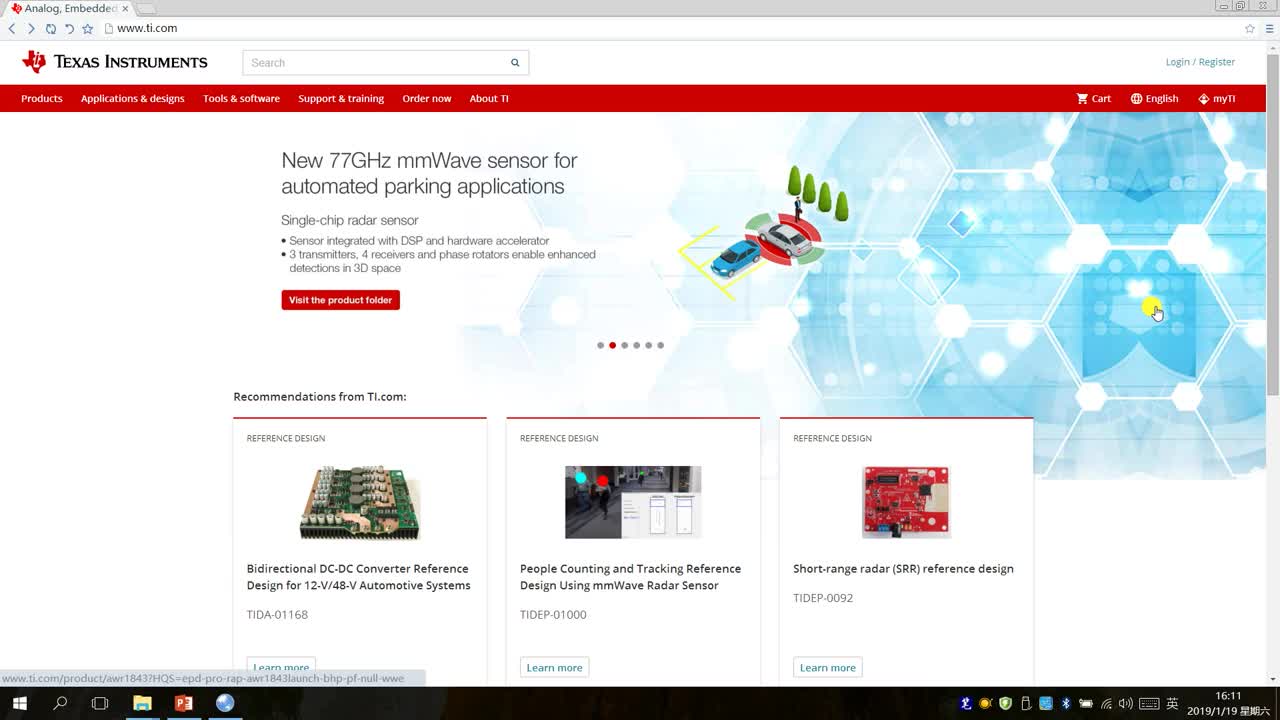Open the Tools & software menu

[x=241, y=99]
